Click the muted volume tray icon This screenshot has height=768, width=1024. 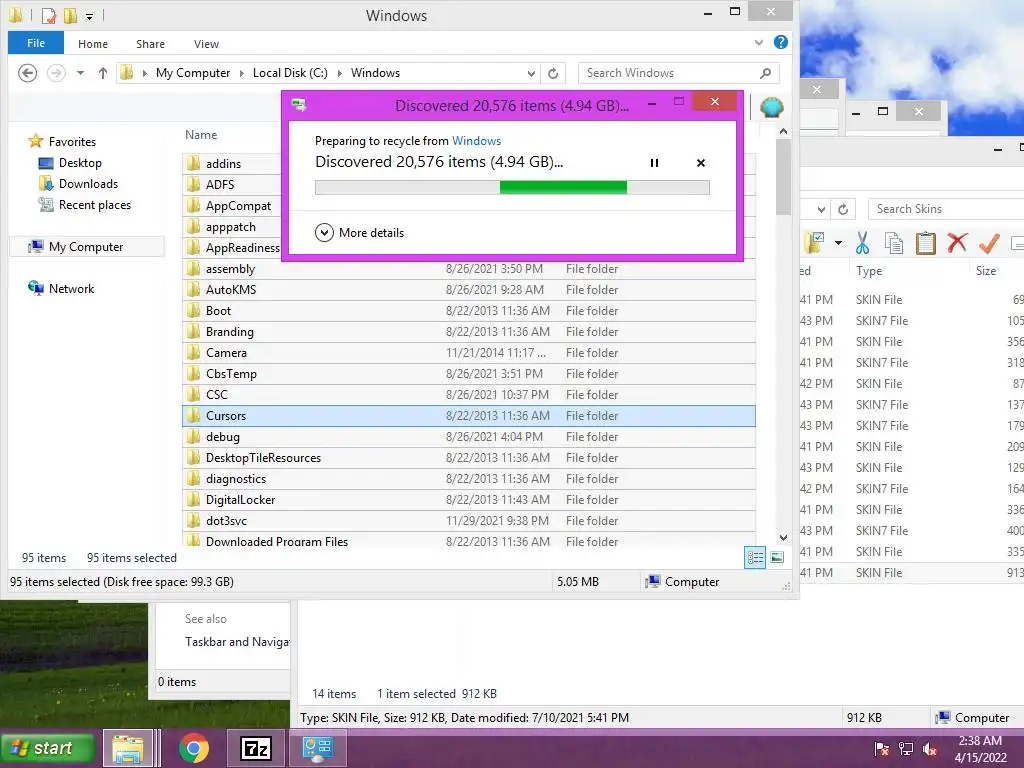(930, 748)
